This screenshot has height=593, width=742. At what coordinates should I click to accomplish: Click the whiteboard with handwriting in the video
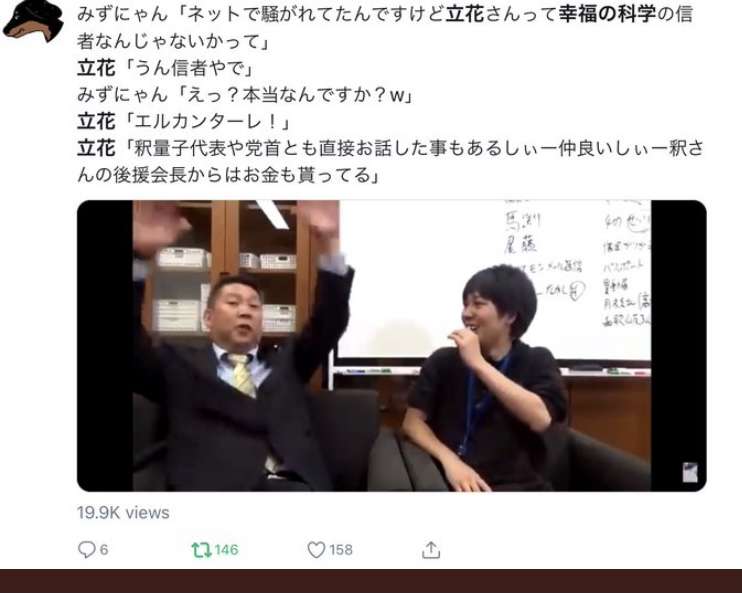tap(495, 279)
